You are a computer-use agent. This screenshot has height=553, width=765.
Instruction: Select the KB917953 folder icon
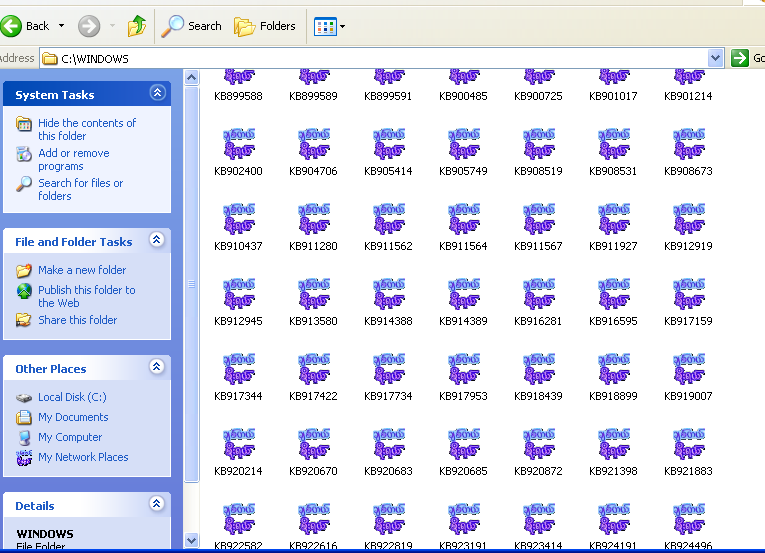(463, 369)
